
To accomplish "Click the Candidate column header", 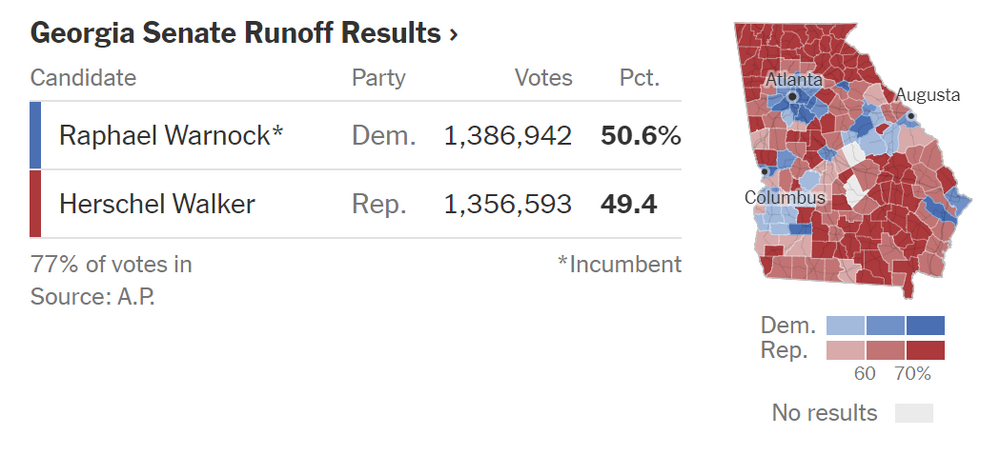I will coord(83,78).
